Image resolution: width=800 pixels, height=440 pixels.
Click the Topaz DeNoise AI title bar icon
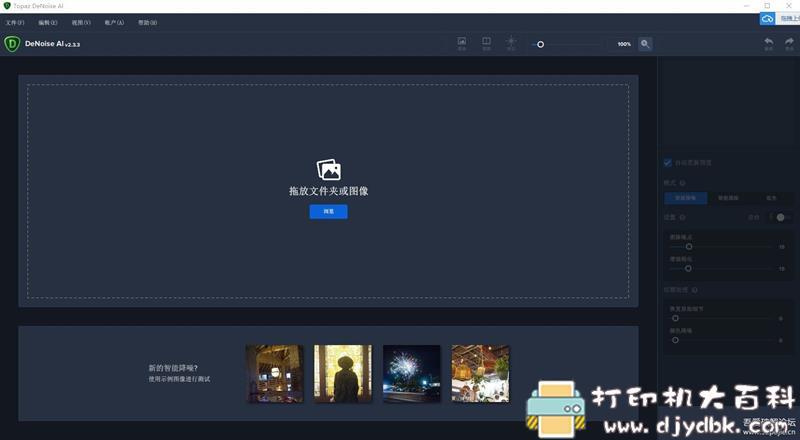pos(7,6)
